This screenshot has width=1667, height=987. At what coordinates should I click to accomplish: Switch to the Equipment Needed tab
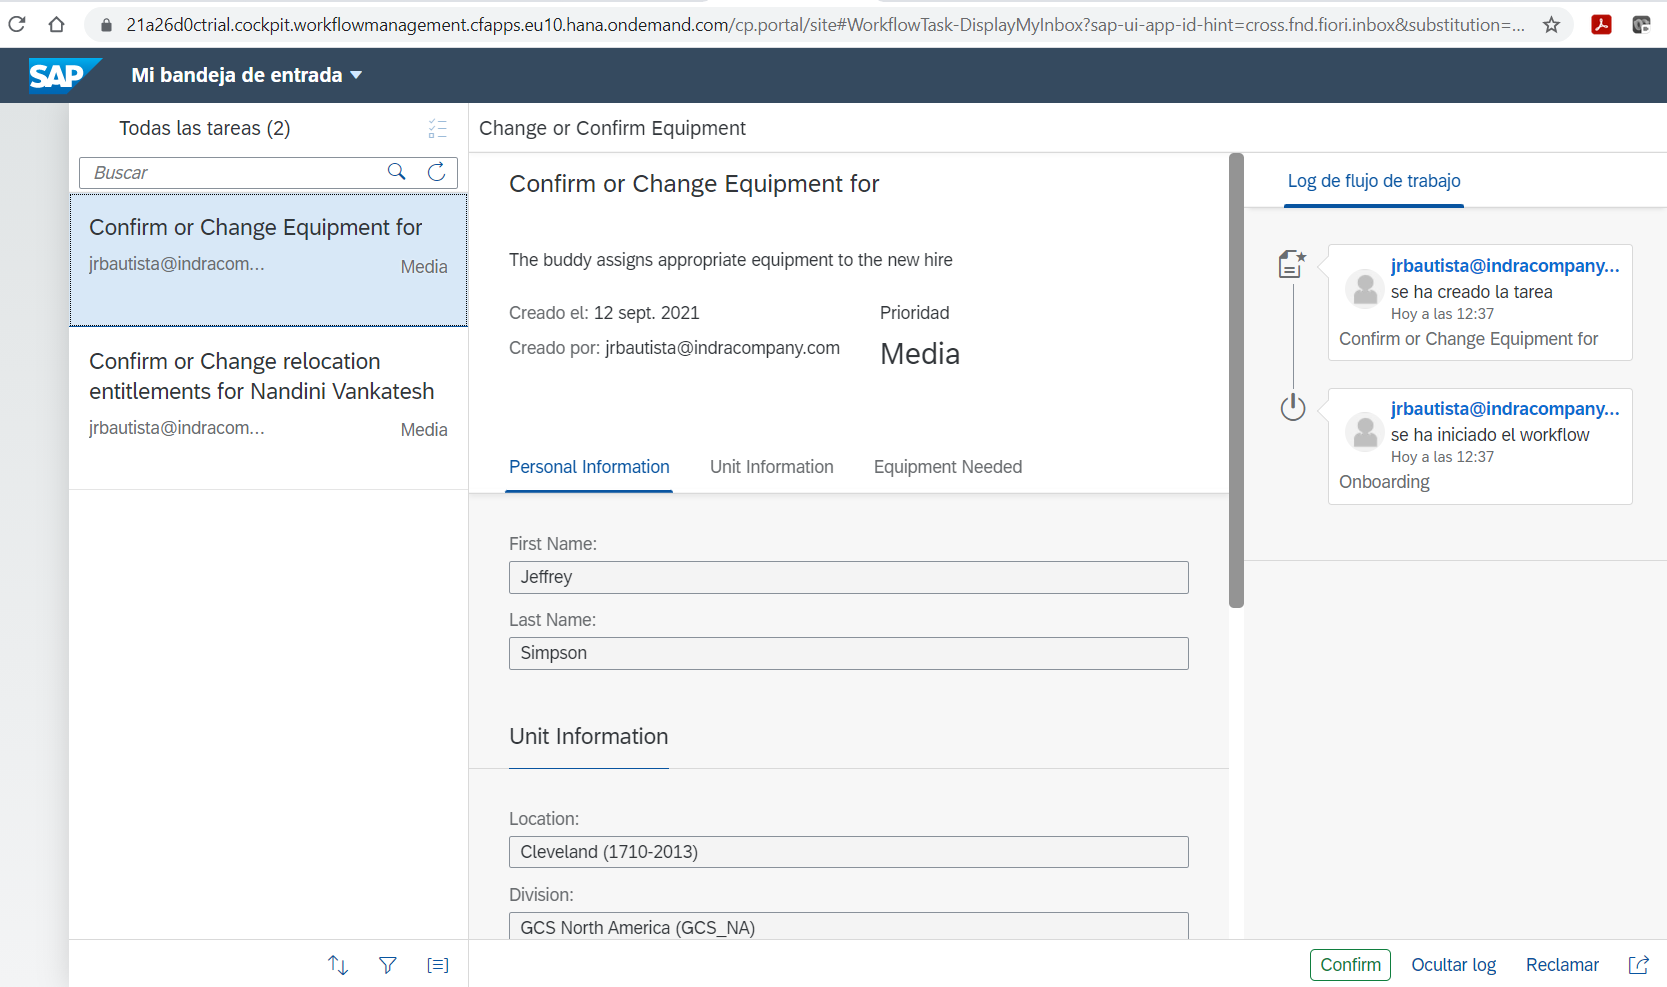pos(947,467)
